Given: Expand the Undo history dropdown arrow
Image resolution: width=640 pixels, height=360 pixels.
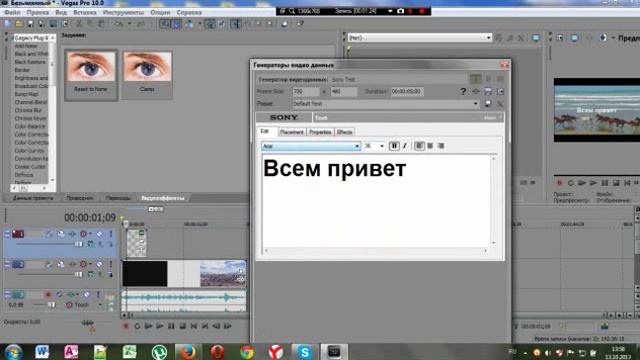Looking at the screenshot, I should click(x=129, y=24).
